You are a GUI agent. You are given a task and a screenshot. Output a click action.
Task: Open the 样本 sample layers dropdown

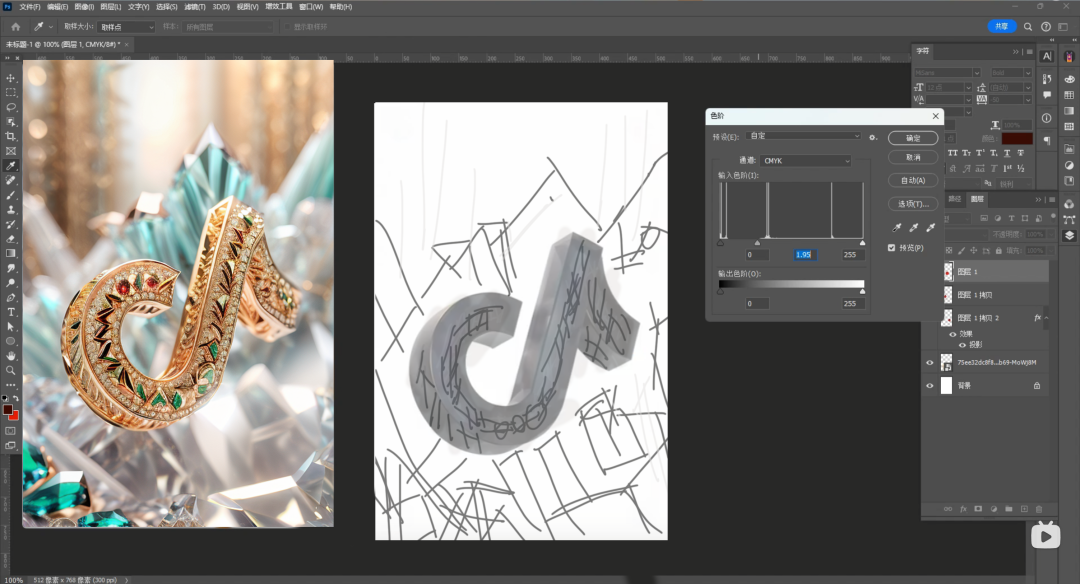coord(228,27)
